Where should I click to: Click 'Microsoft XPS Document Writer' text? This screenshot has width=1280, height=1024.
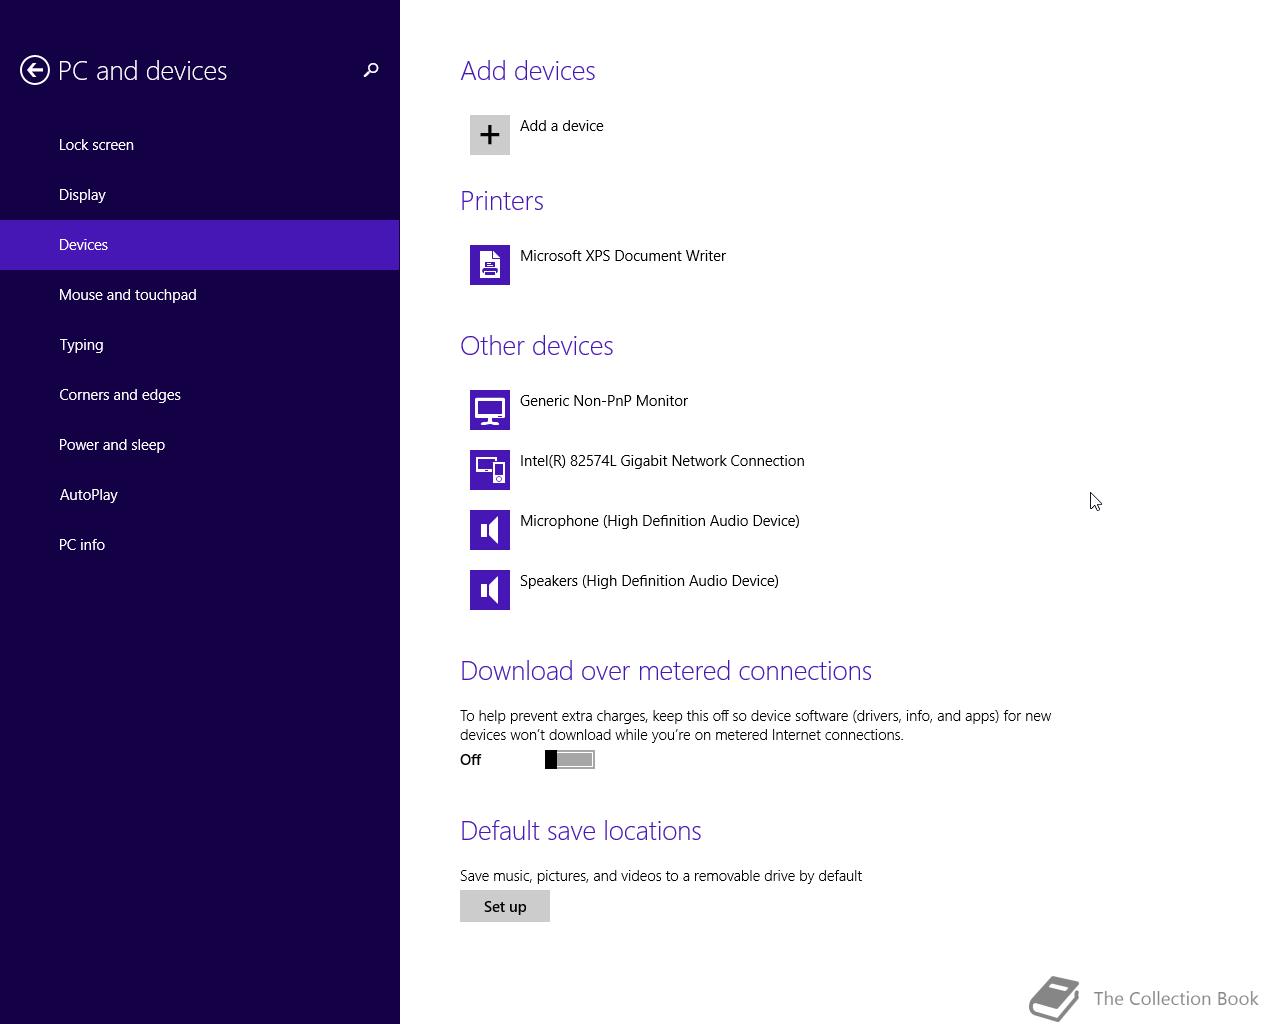(623, 256)
